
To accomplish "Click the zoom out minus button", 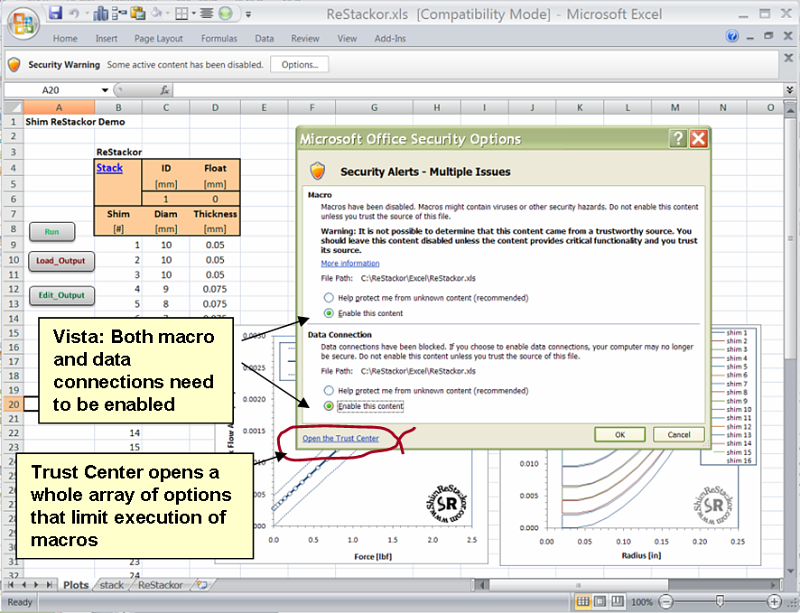I will [x=665, y=602].
